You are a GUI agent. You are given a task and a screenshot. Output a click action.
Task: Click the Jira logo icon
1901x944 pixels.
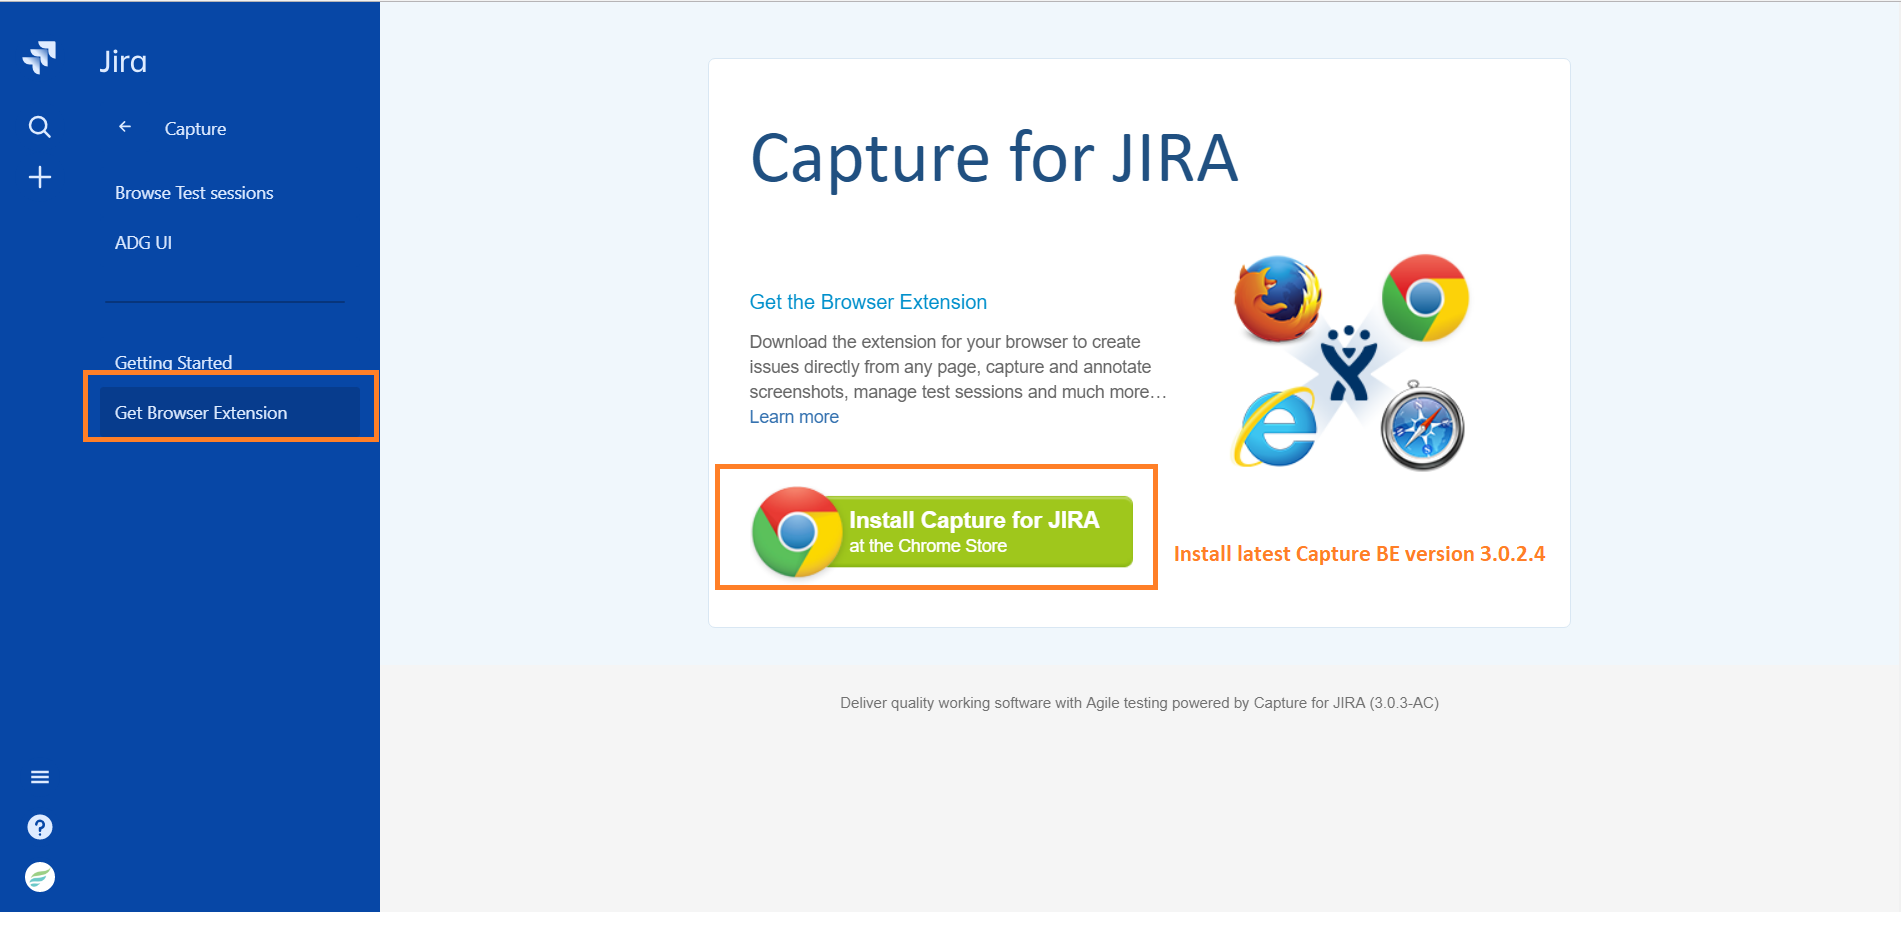pyautogui.click(x=39, y=58)
